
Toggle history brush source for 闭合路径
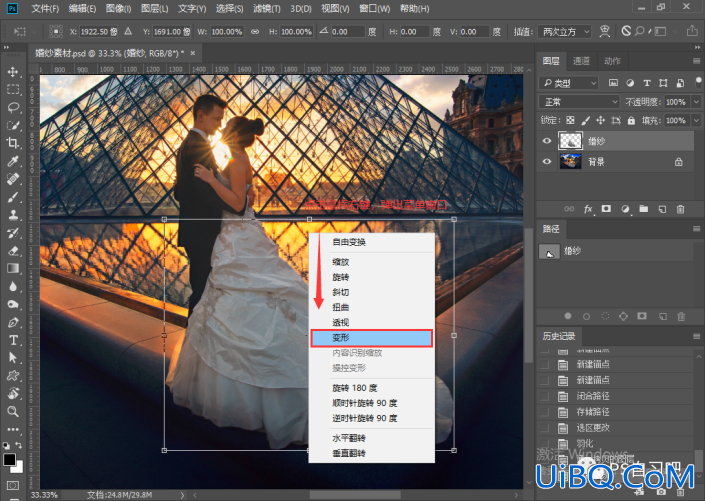[x=544, y=396]
